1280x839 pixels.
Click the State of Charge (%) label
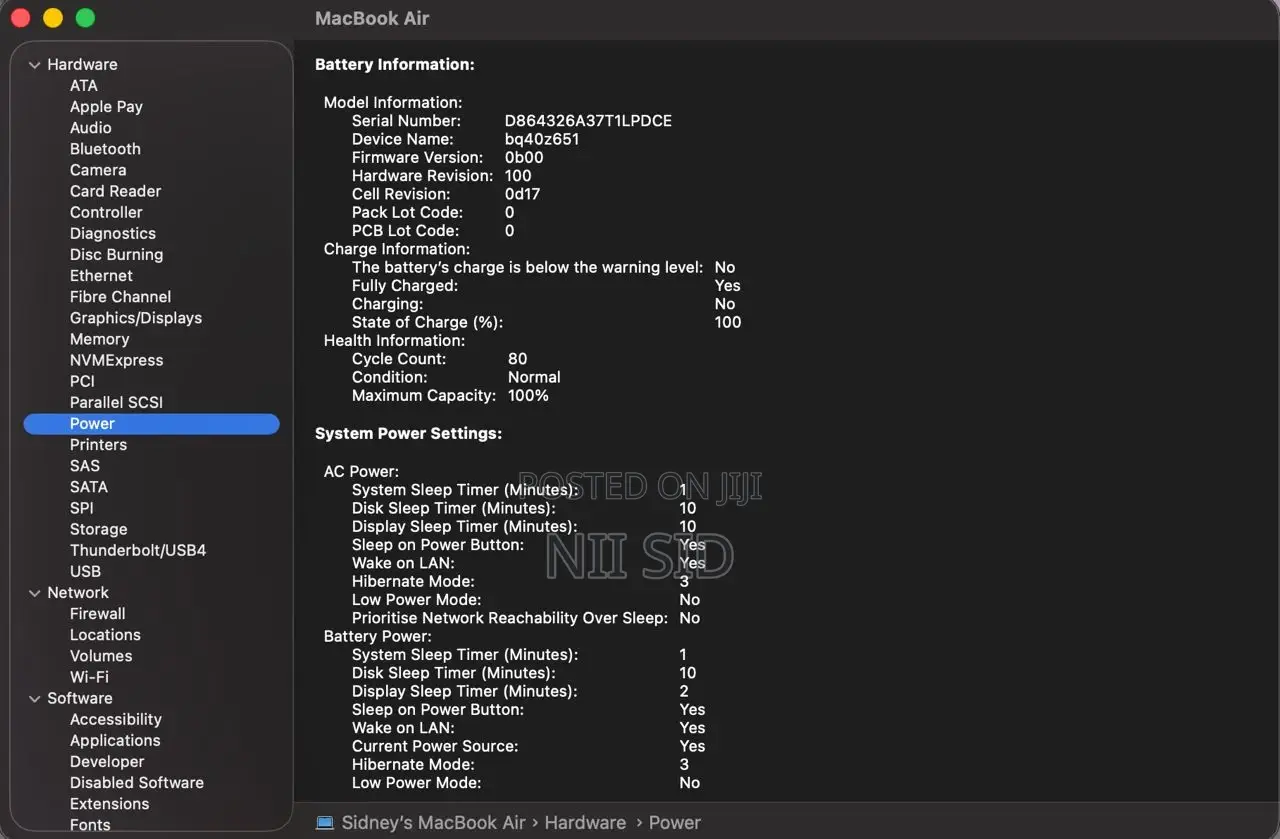point(428,322)
